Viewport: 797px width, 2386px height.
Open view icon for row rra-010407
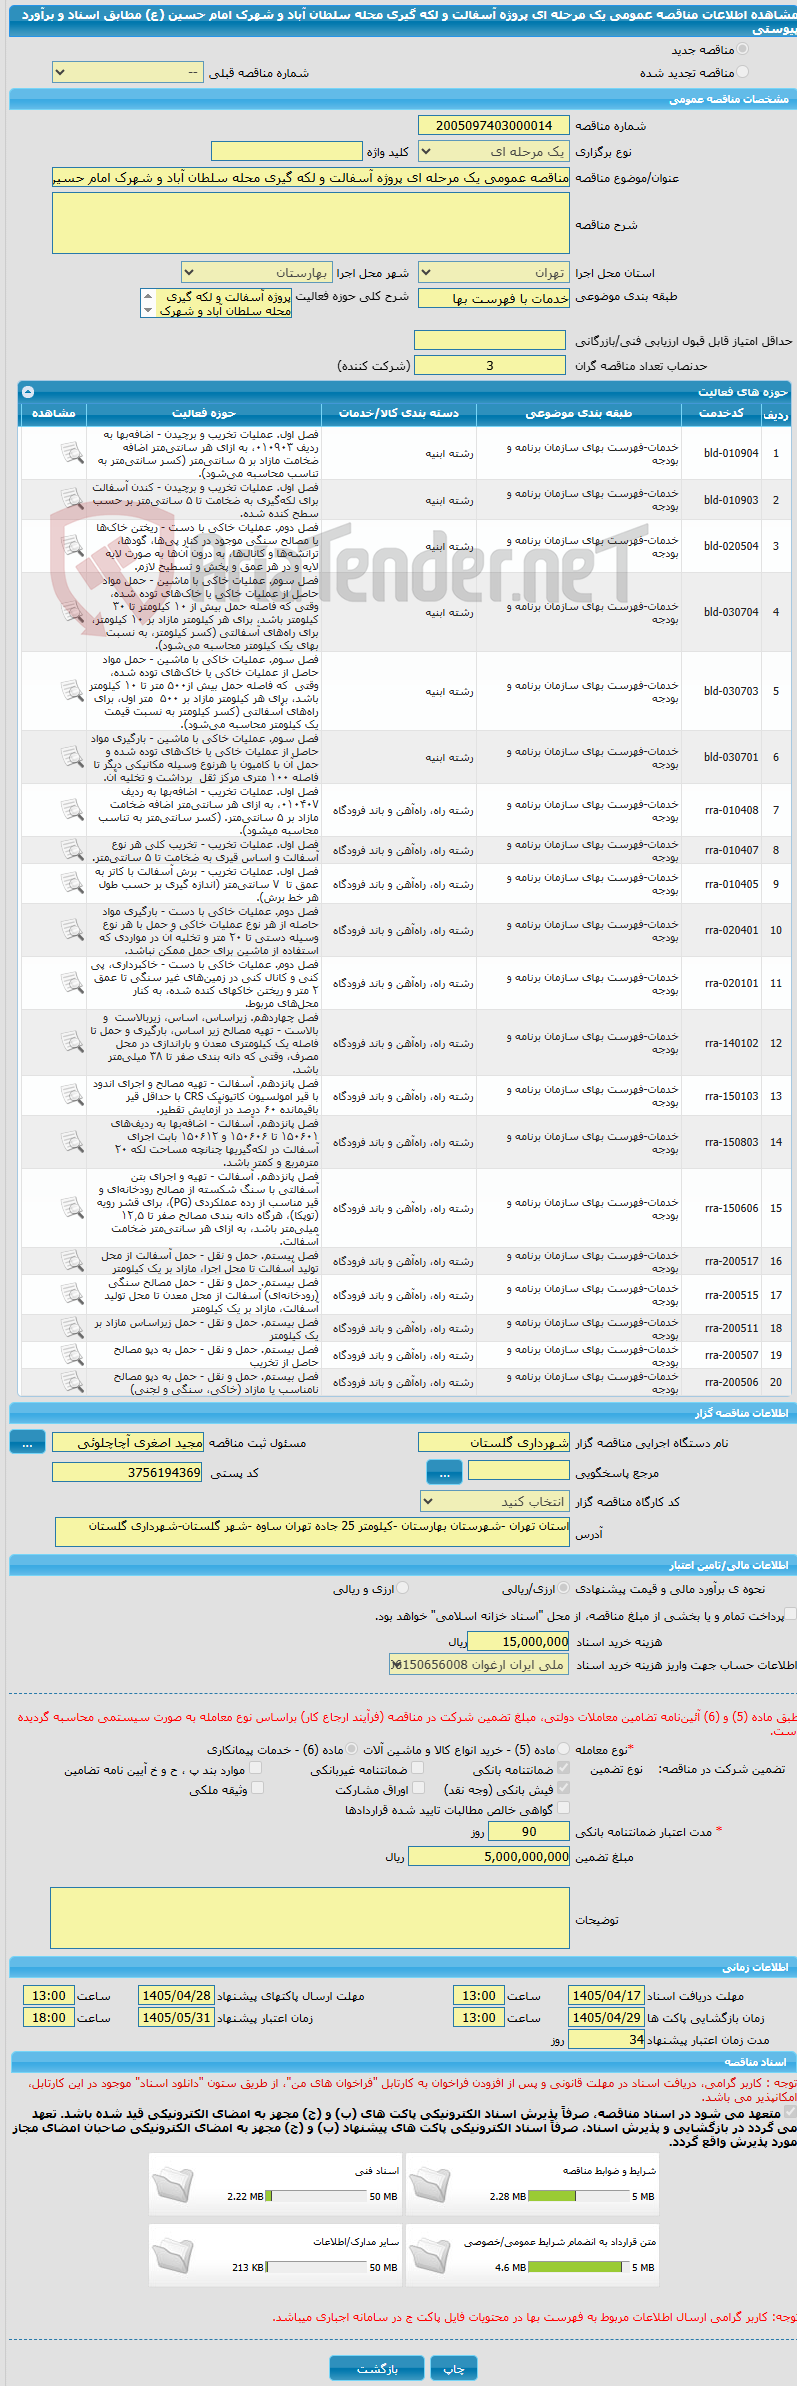tap(72, 850)
